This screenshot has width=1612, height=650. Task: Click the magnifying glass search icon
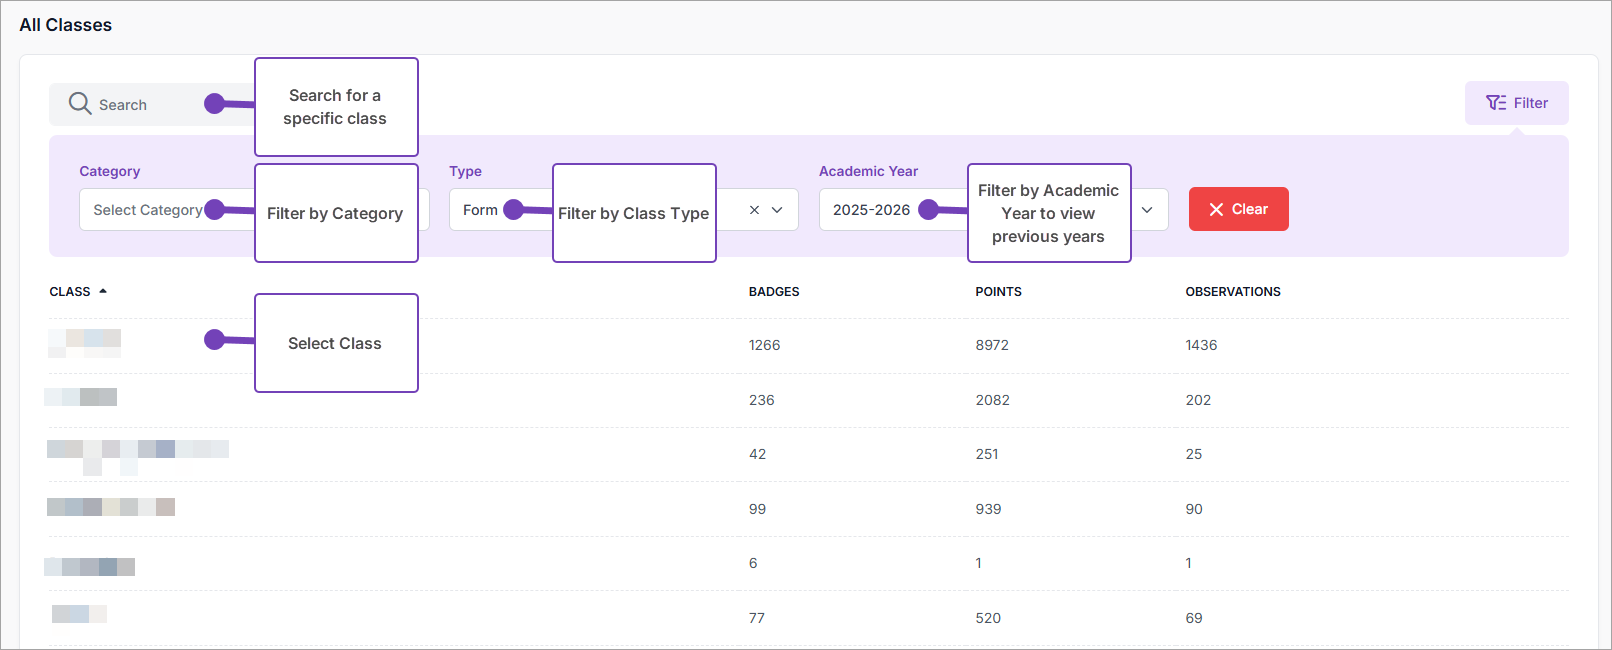pyautogui.click(x=80, y=104)
